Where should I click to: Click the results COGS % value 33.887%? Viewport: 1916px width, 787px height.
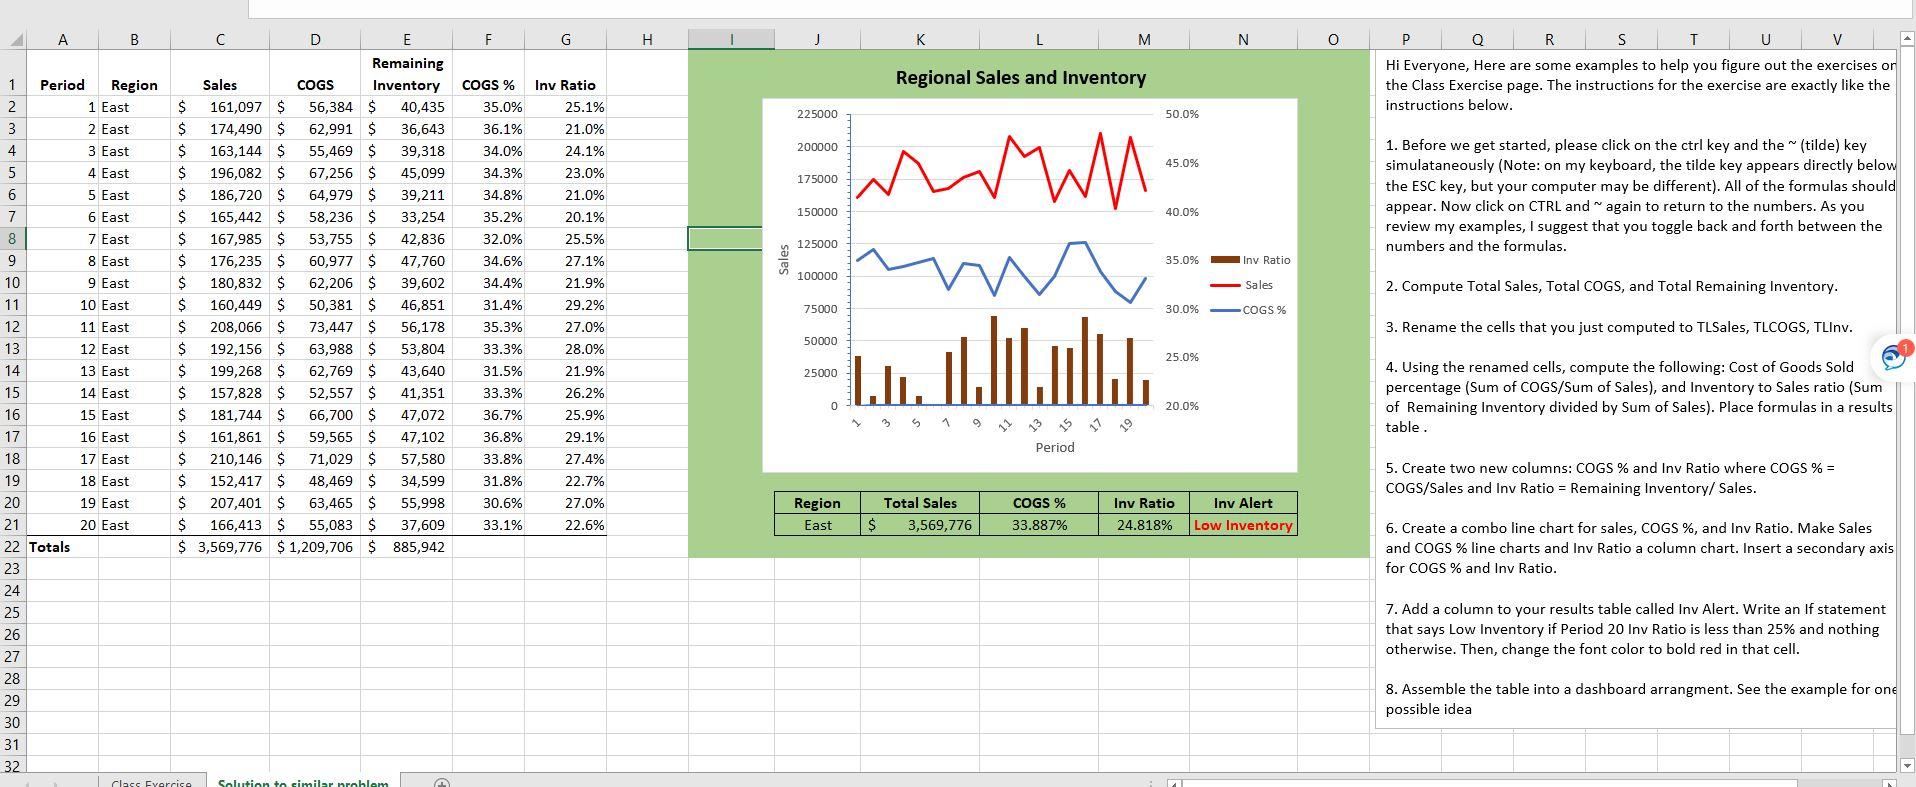click(1039, 525)
